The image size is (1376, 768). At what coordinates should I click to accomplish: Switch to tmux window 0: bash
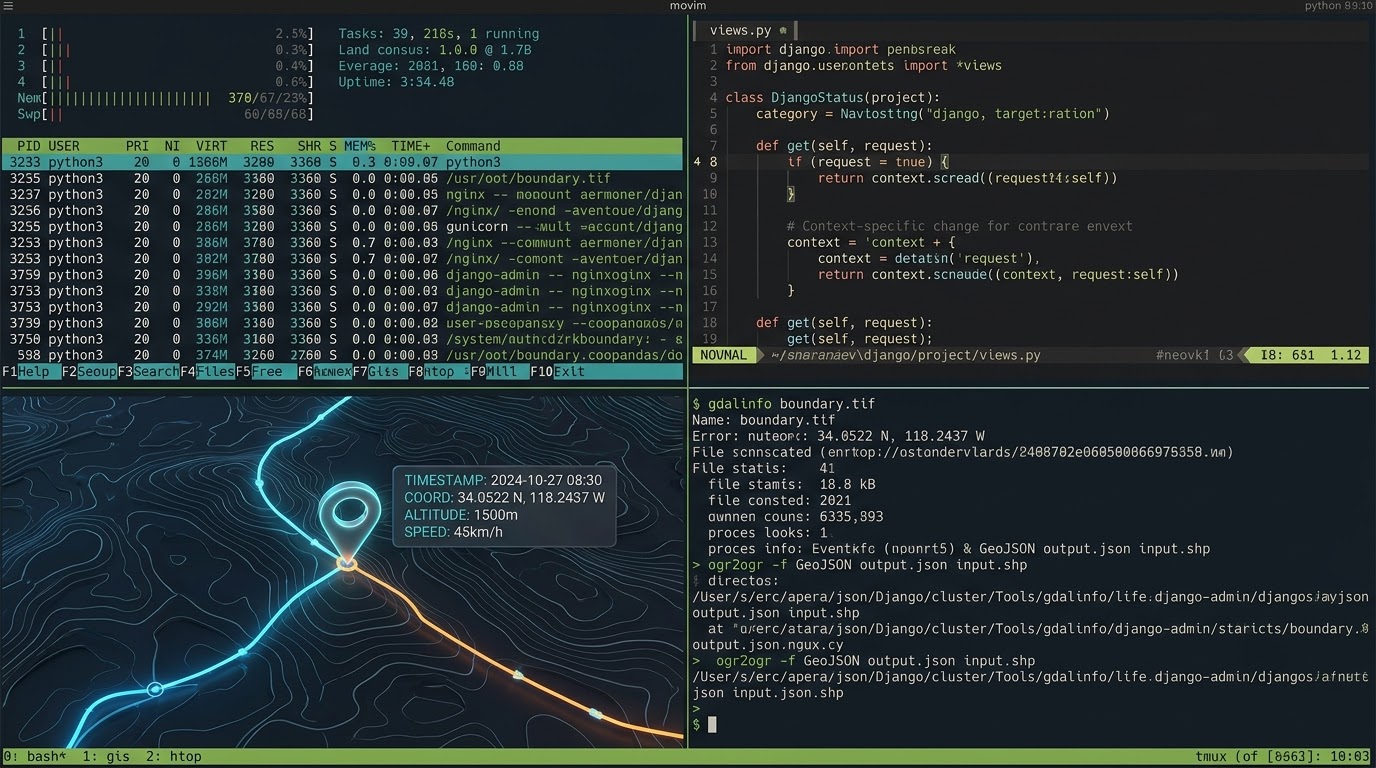(x=35, y=756)
